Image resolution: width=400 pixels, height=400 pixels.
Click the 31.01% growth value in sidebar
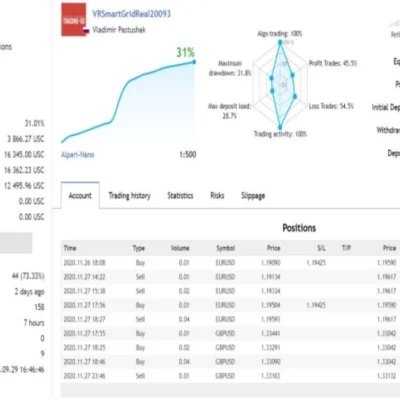pyautogui.click(x=34, y=124)
